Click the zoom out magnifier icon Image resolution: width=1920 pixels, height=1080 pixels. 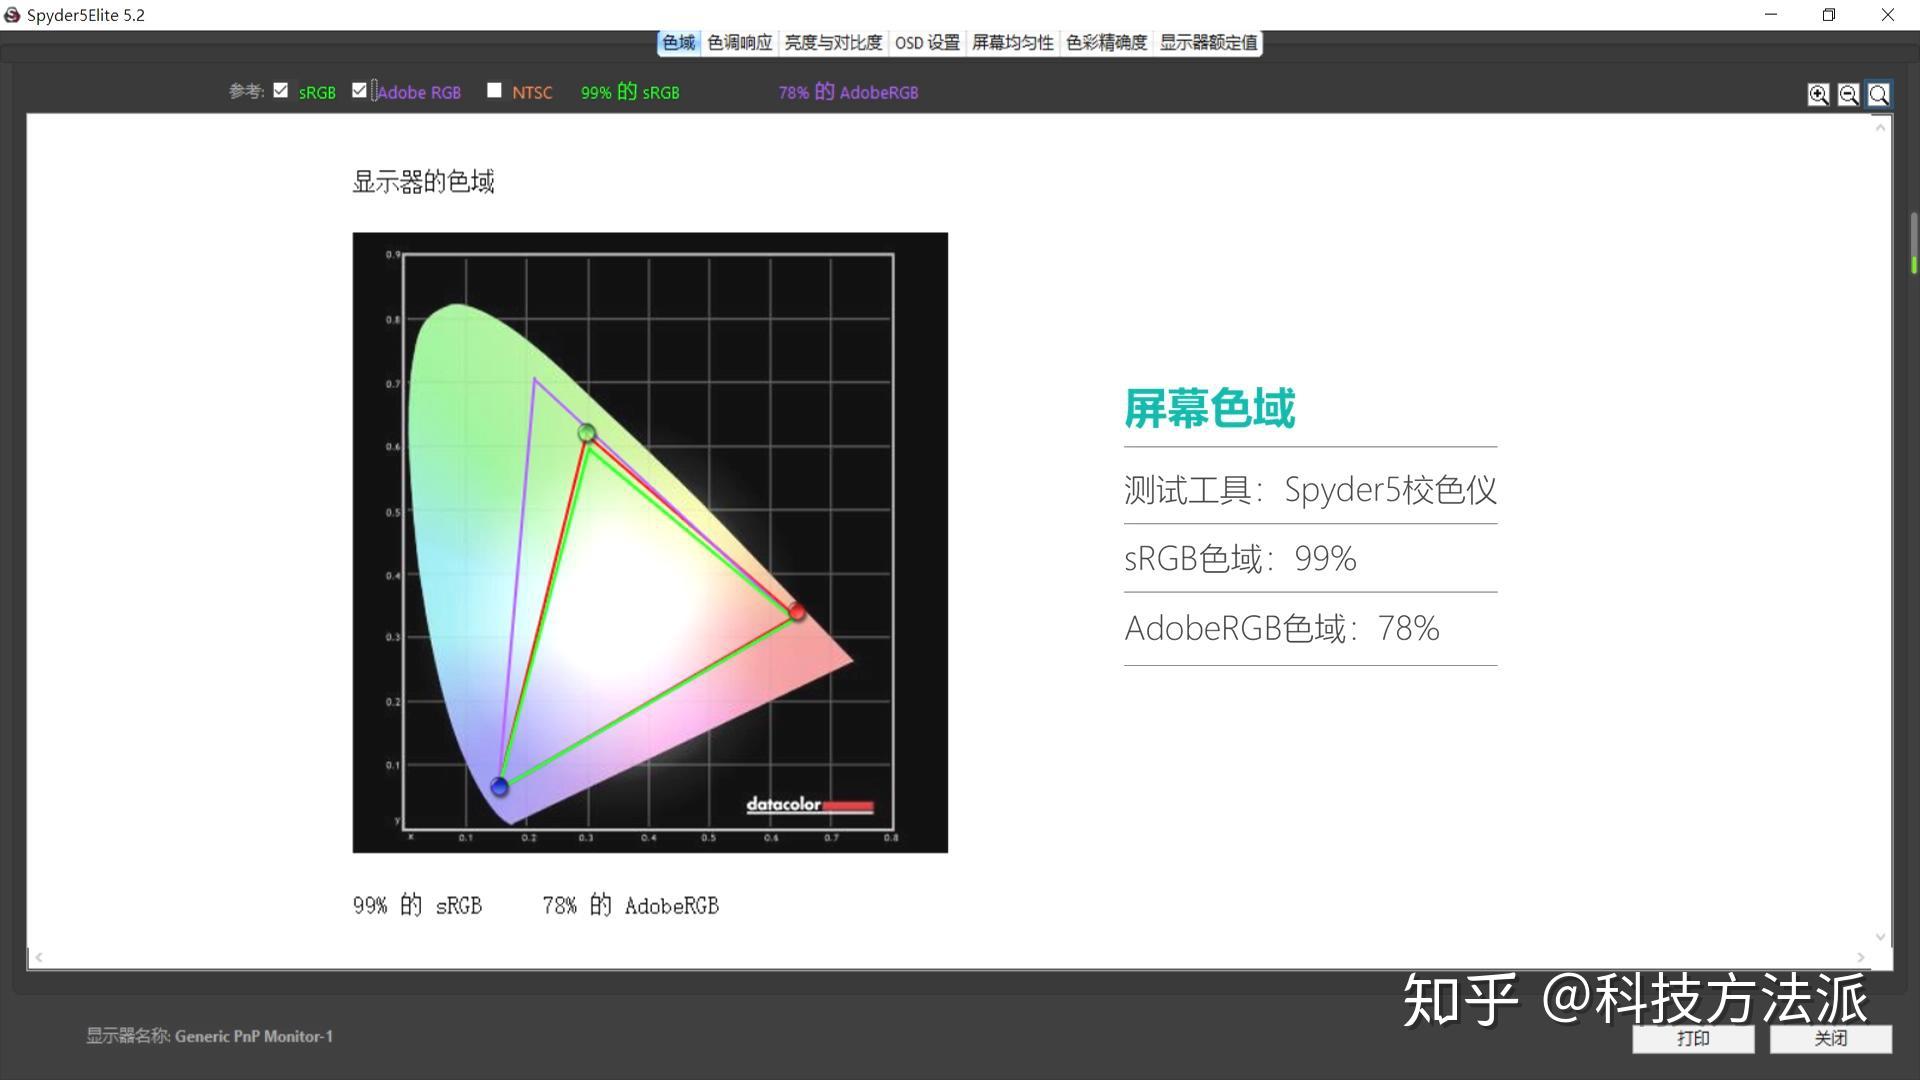point(1848,94)
